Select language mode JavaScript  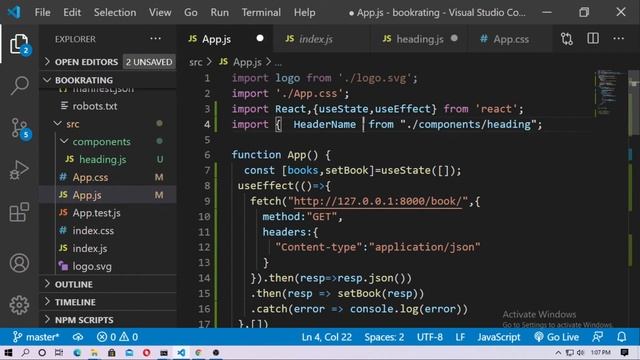pyautogui.click(x=499, y=337)
